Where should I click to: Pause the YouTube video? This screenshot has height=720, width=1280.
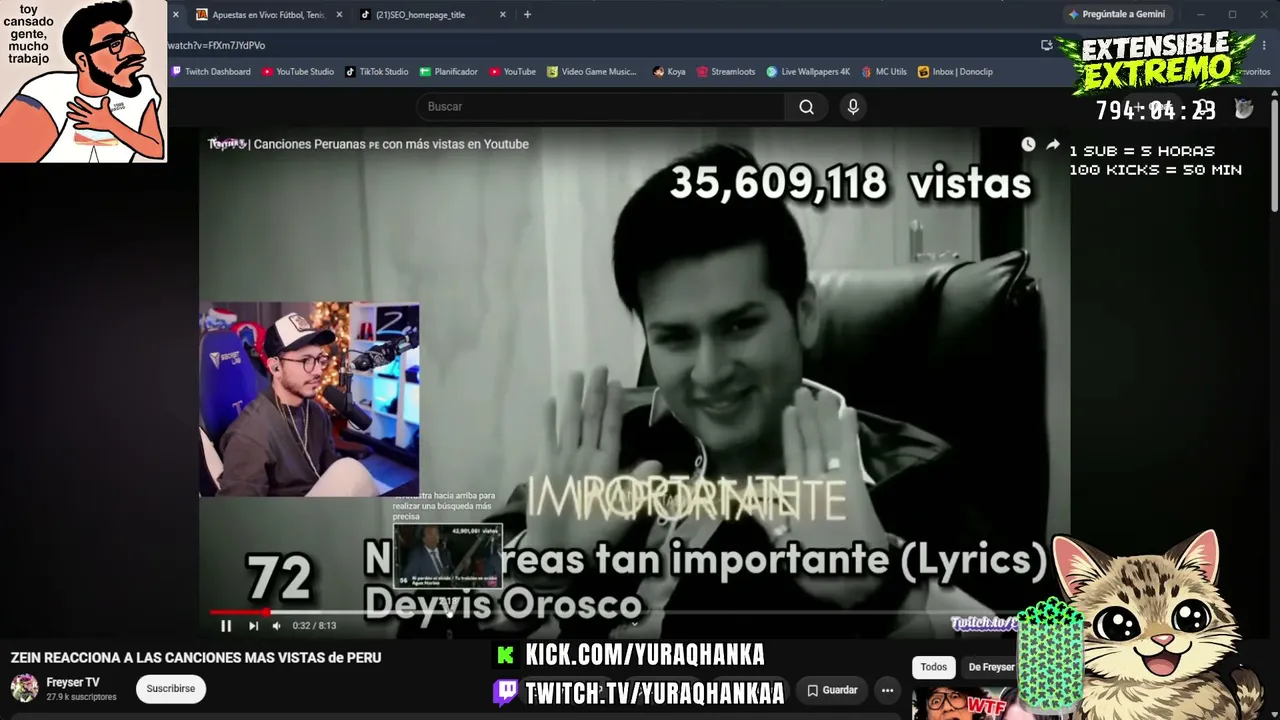pyautogui.click(x=226, y=626)
